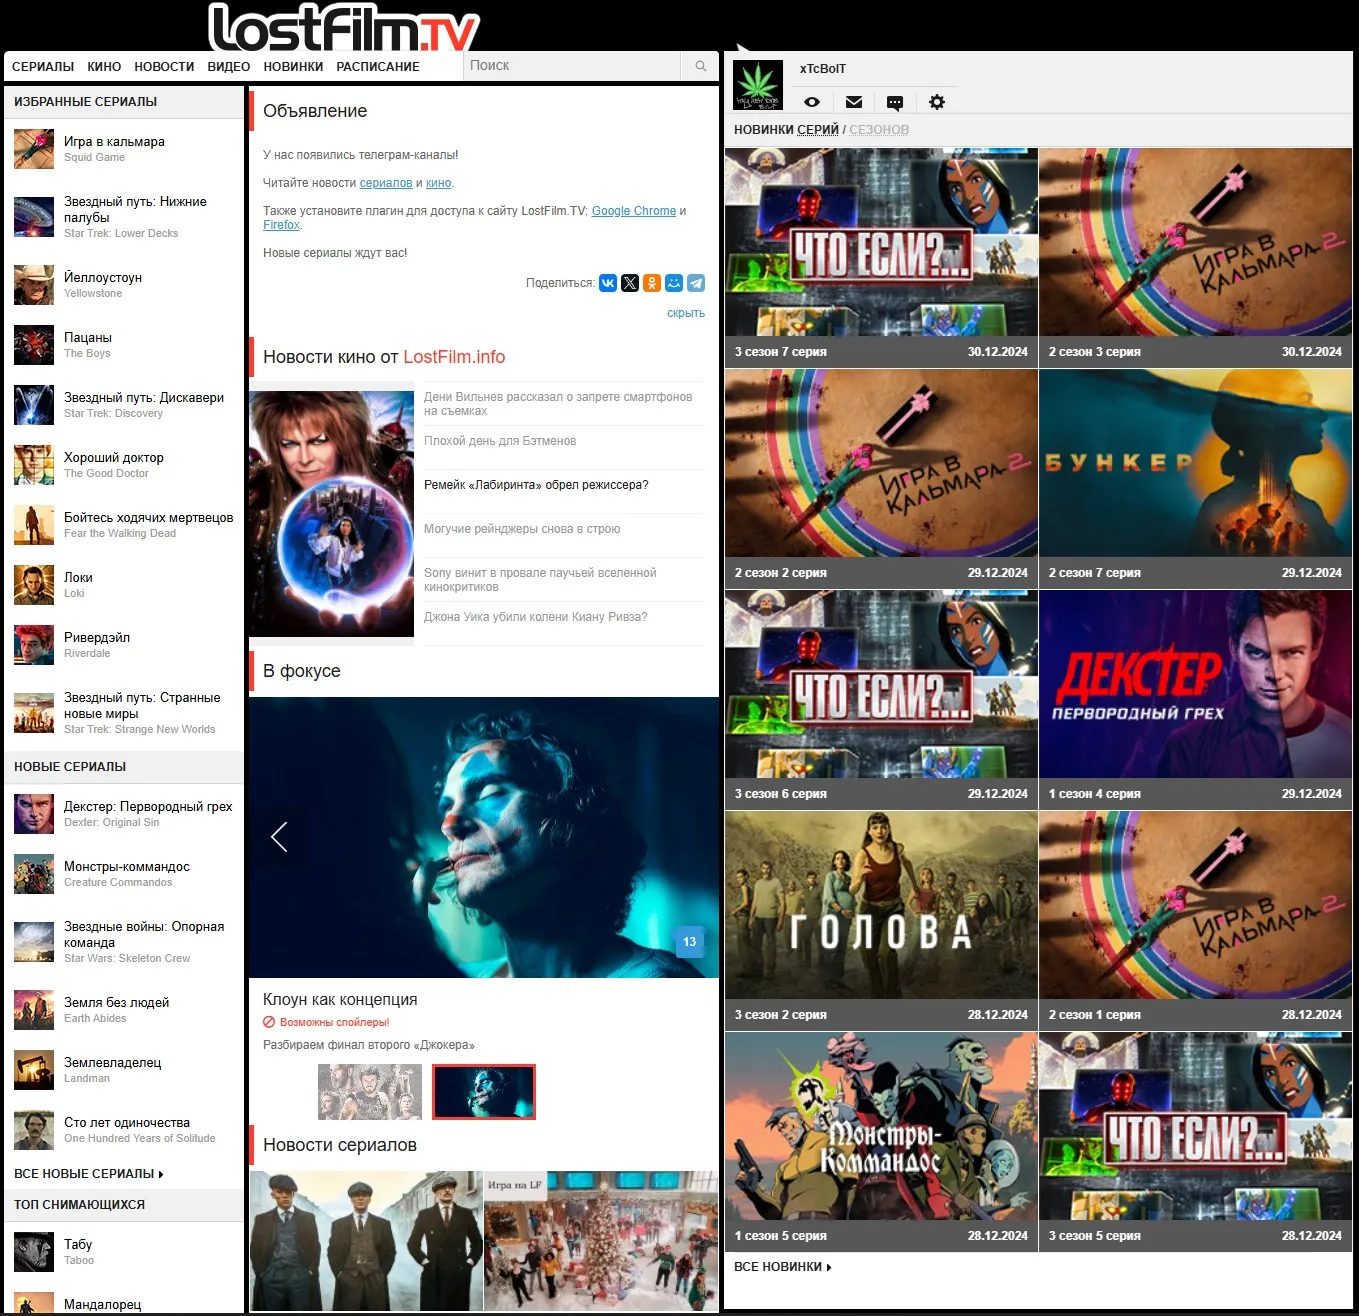Share via X (Twitter) icon
This screenshot has height=1316, width=1359.
(630, 283)
